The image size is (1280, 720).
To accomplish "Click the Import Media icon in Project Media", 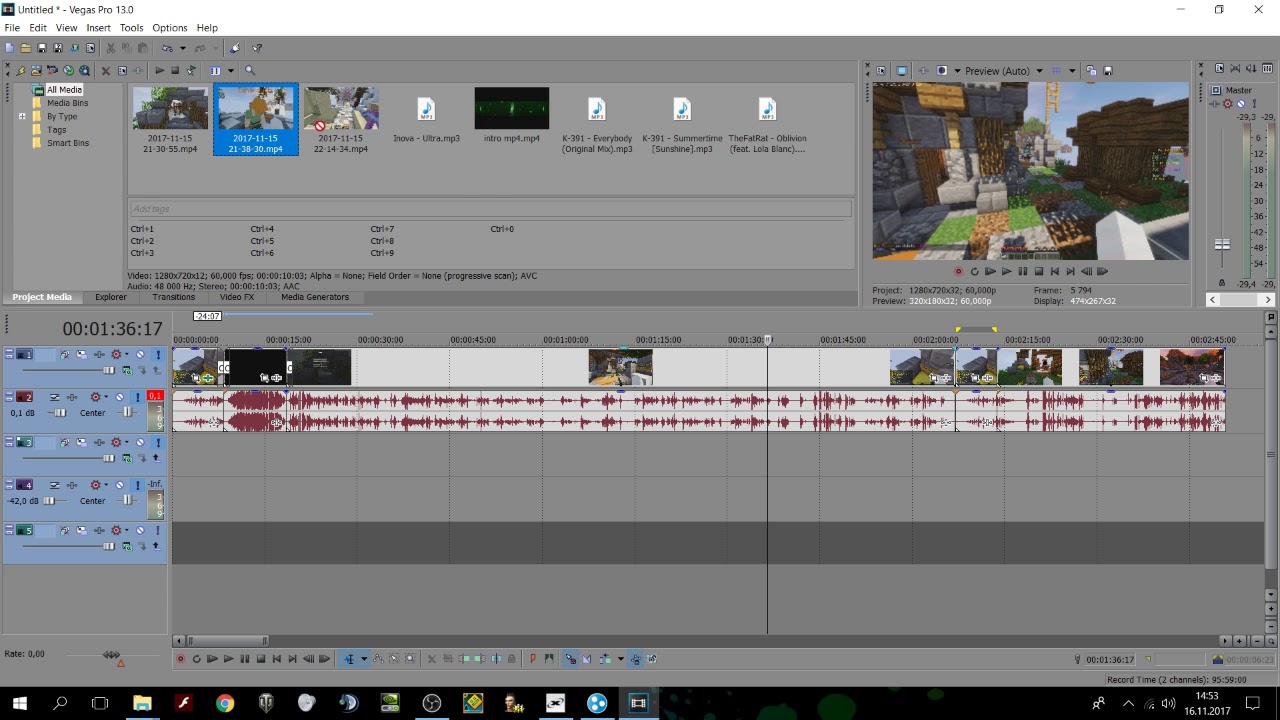I will tap(36, 71).
